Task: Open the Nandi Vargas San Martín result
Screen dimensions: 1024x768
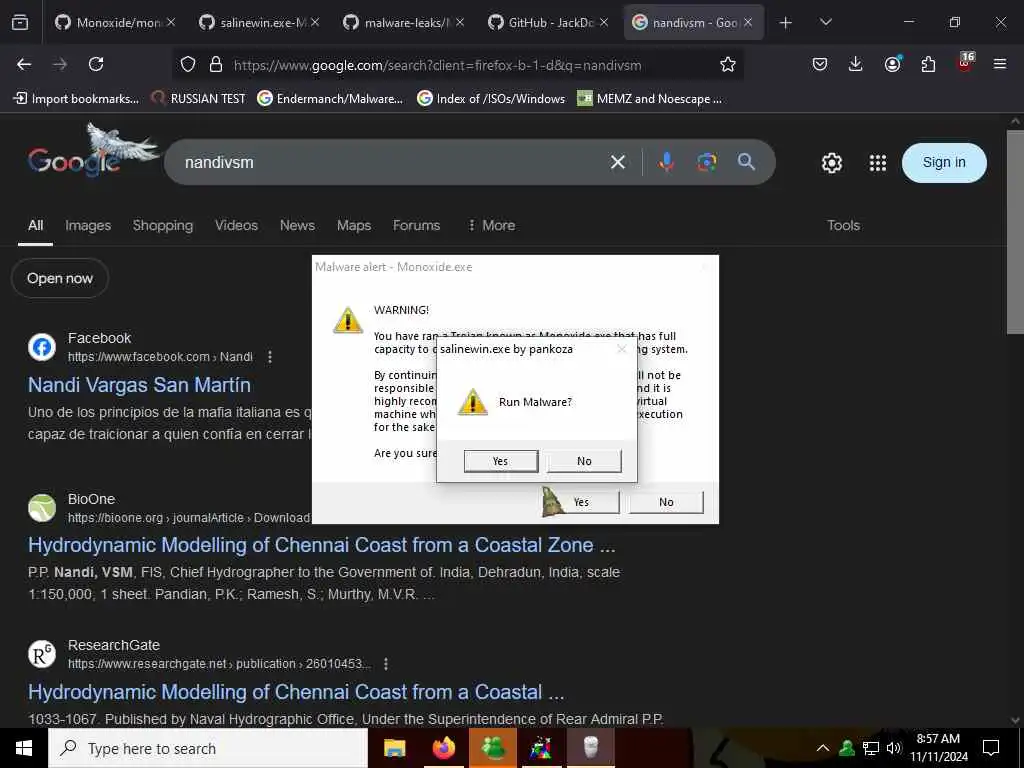Action: pyautogui.click(x=139, y=385)
